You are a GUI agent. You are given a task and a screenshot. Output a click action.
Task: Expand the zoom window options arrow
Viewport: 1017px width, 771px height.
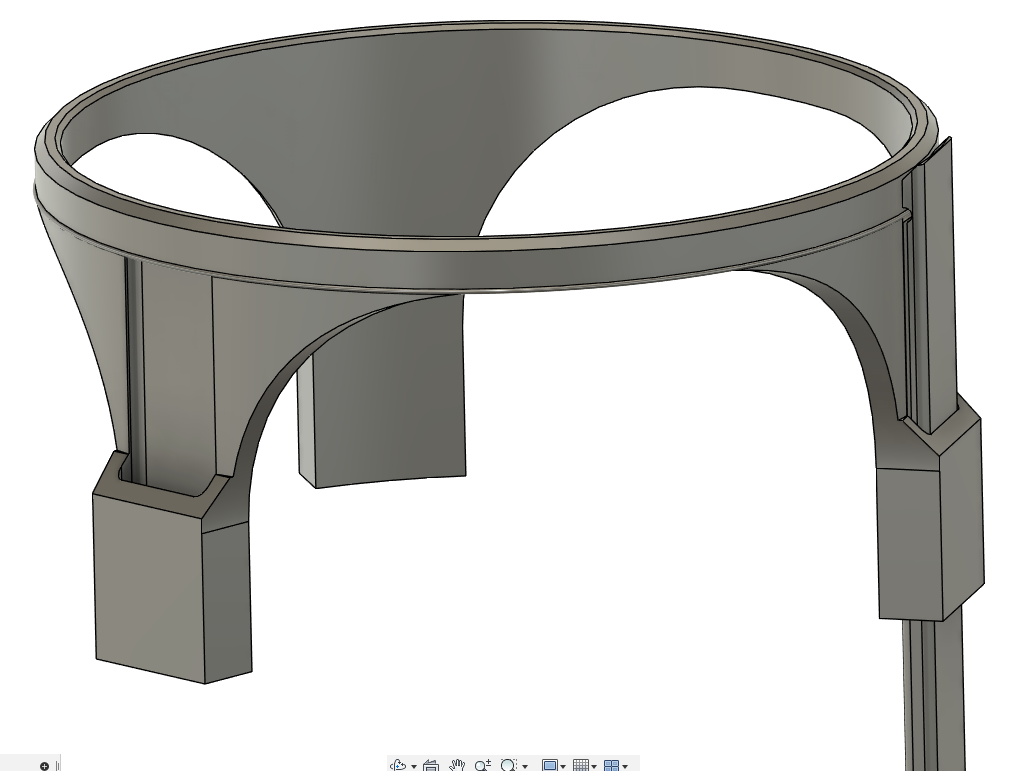[x=524, y=766]
